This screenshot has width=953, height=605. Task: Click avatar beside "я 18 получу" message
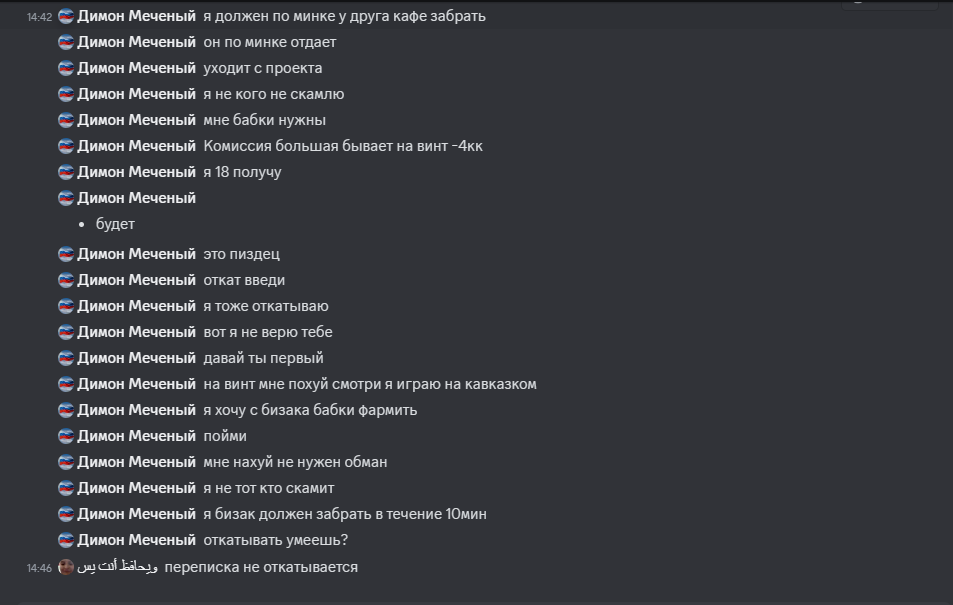tap(66, 172)
